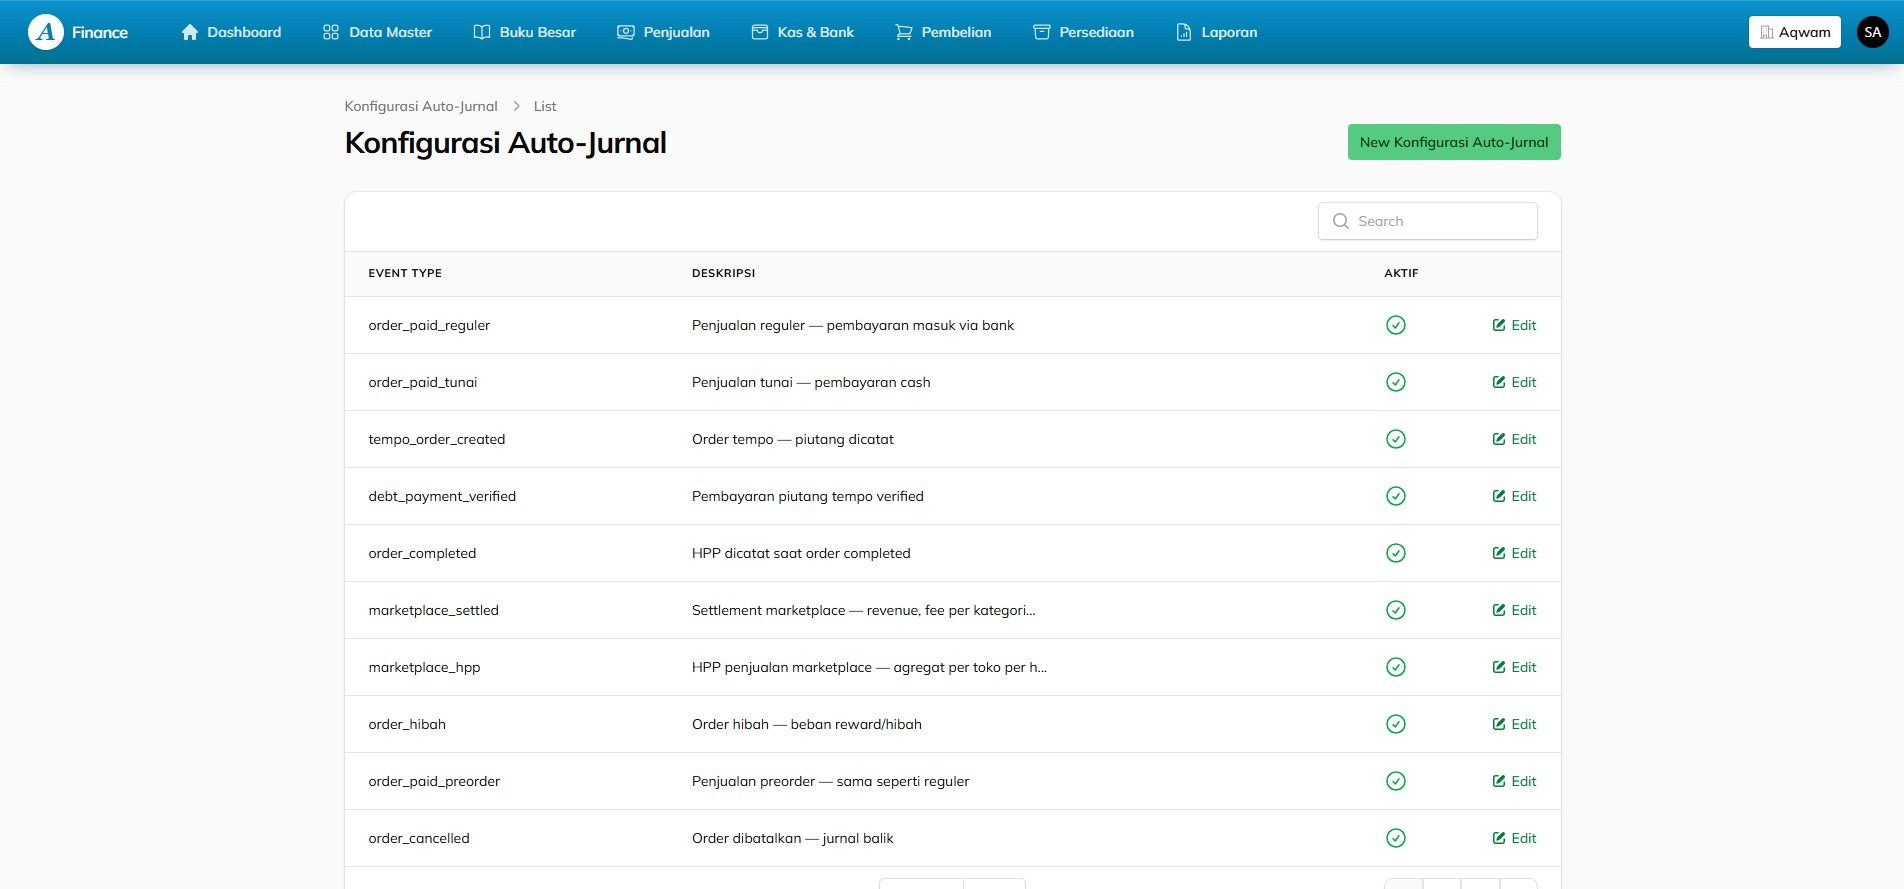Edit the marketplace_hpp row
The image size is (1904, 889).
point(1514,667)
